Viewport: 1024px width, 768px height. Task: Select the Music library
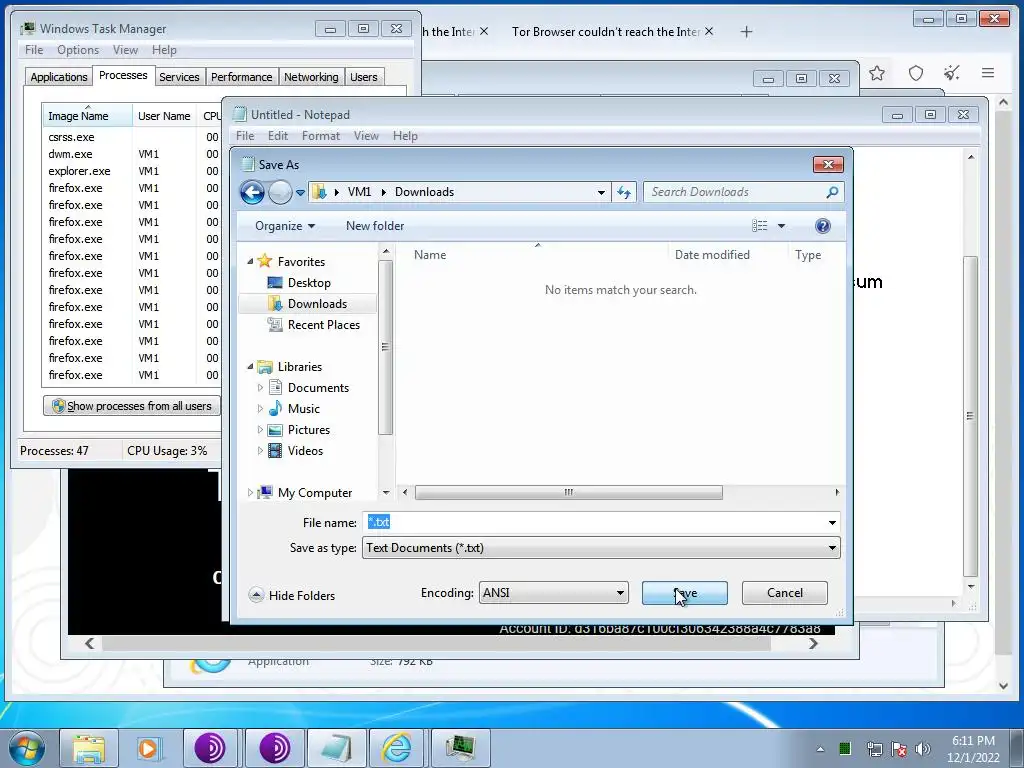coord(304,409)
